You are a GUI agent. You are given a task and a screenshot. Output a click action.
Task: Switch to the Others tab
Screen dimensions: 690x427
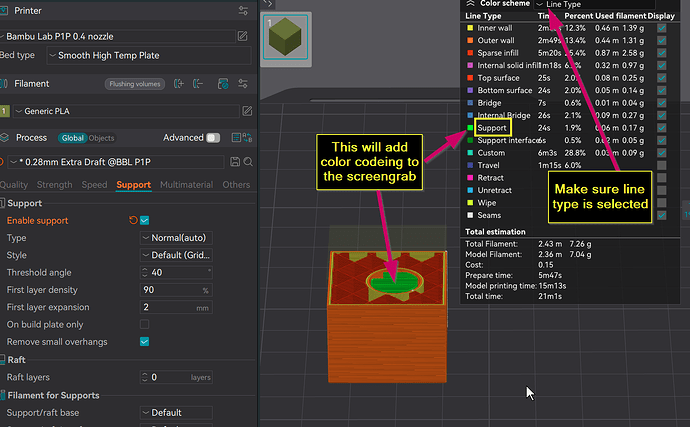point(236,185)
